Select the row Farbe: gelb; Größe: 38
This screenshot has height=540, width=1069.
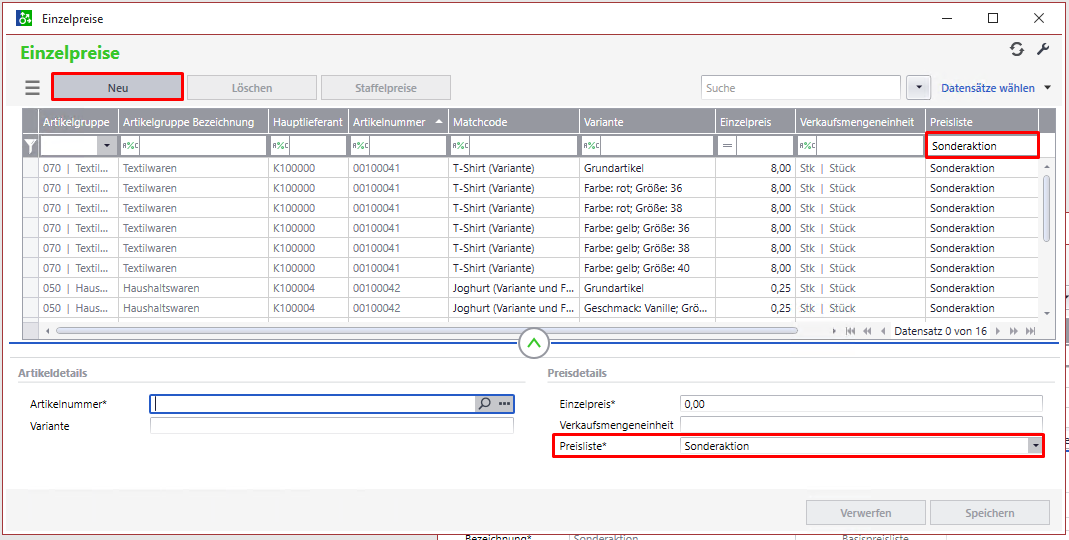point(532,248)
